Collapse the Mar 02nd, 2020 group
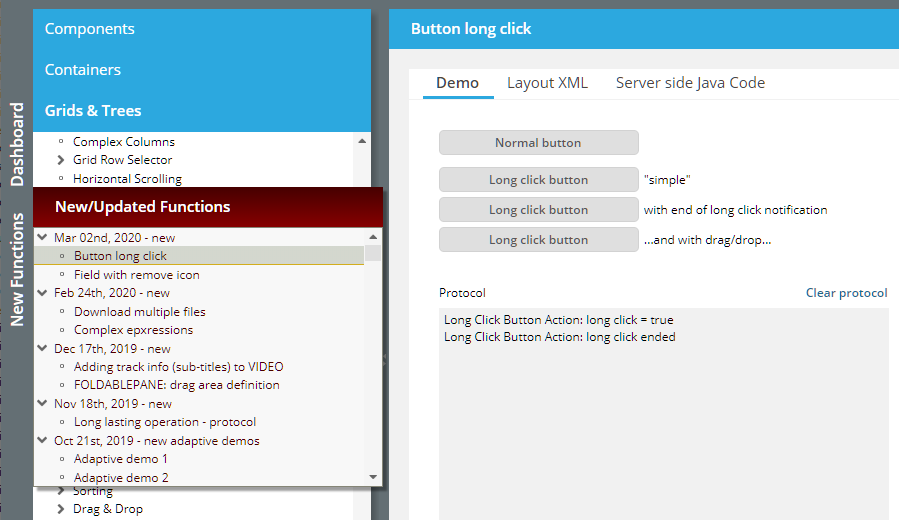The height and width of the screenshot is (520, 899). [x=42, y=238]
